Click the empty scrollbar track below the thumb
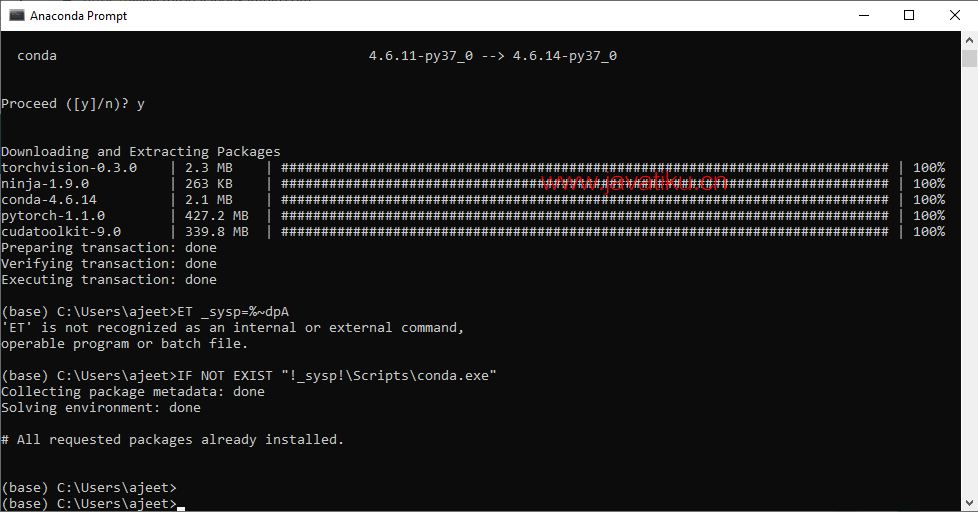The width and height of the screenshot is (978, 512). point(969,281)
